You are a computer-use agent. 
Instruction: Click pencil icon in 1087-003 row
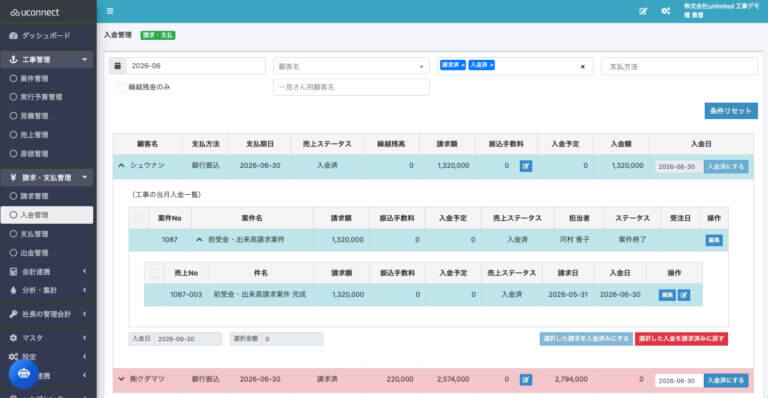coord(684,295)
